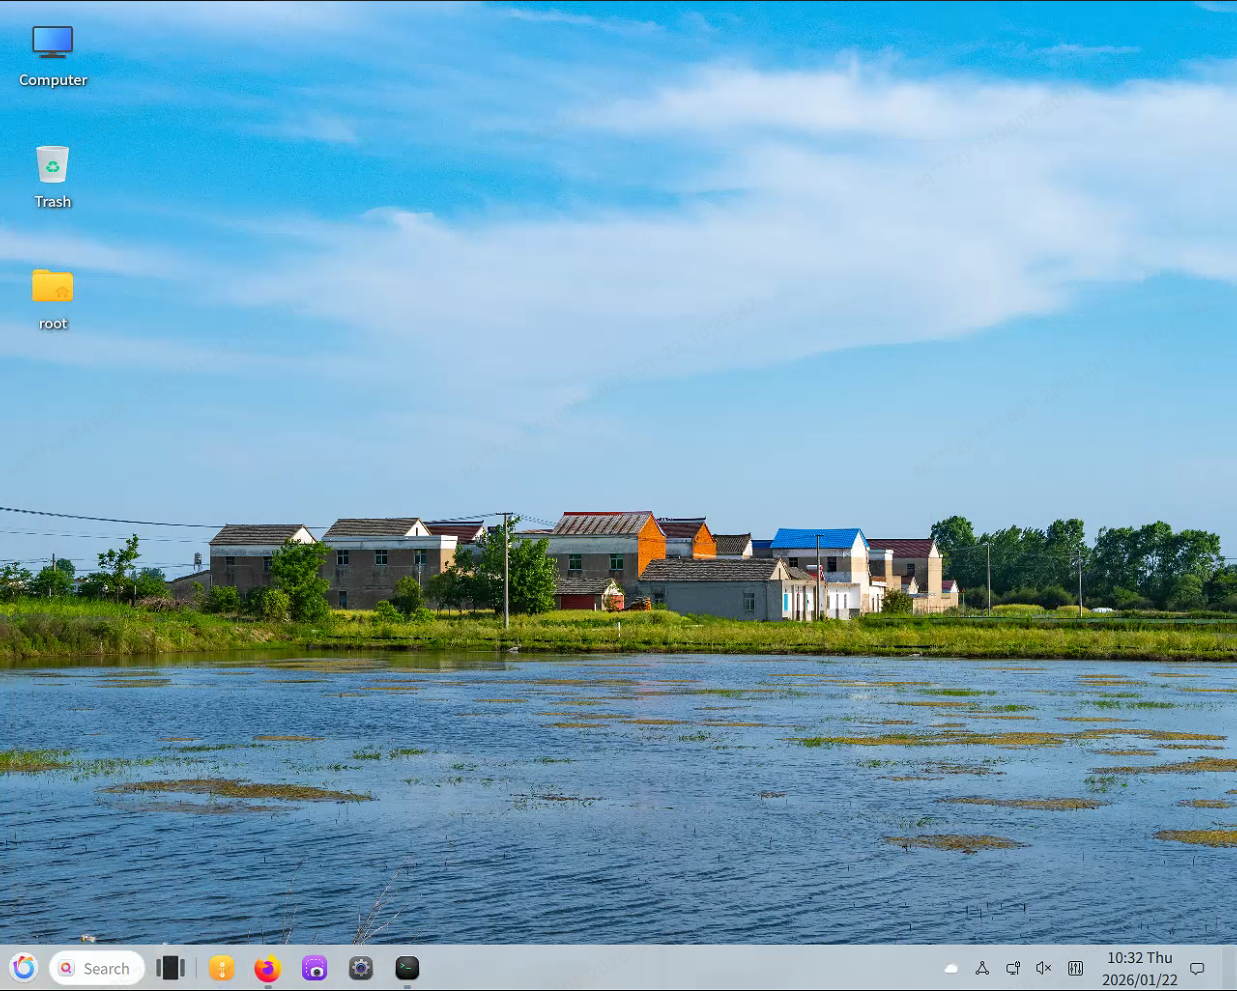
Task: Open the purple screen capture app
Action: [314, 968]
